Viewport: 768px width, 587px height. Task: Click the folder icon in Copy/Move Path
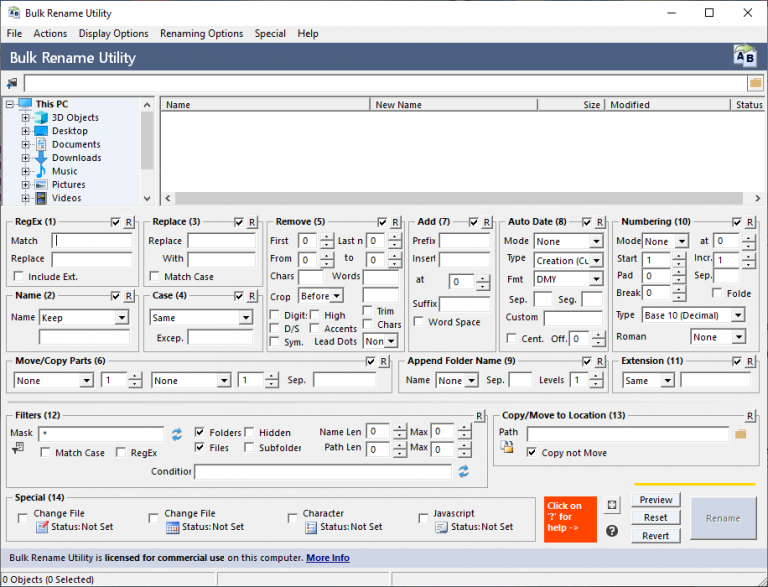[x=741, y=434]
